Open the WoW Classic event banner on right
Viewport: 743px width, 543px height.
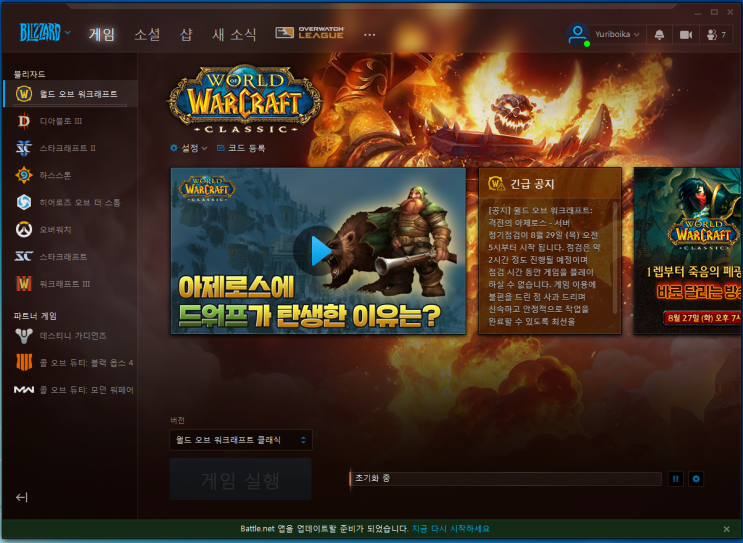(x=688, y=251)
